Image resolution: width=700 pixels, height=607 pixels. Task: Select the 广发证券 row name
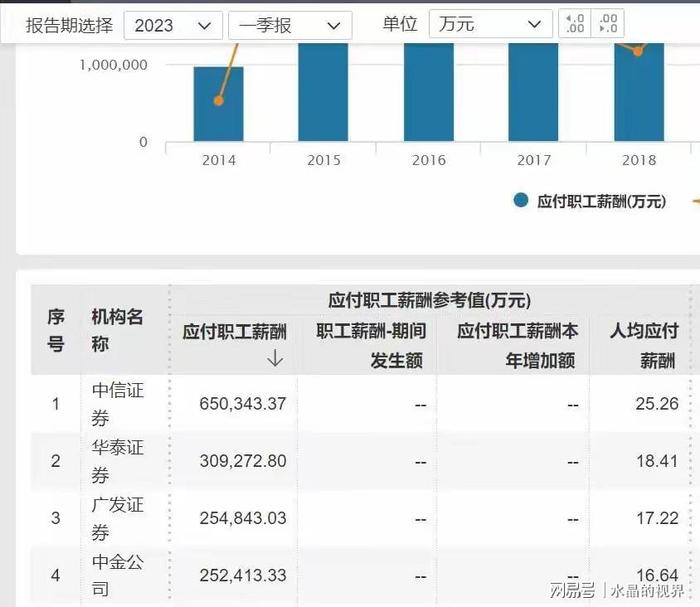point(117,518)
